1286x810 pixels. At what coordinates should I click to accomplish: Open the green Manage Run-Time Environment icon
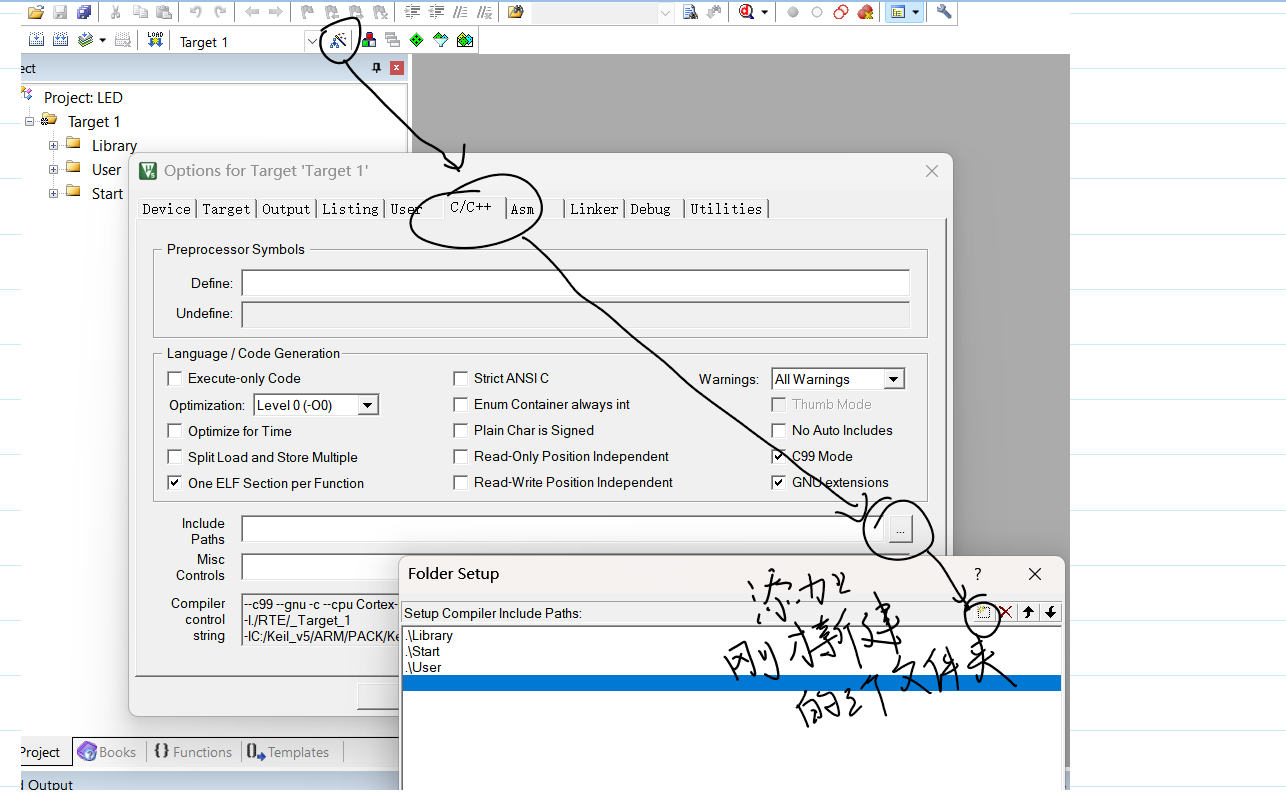tap(416, 40)
